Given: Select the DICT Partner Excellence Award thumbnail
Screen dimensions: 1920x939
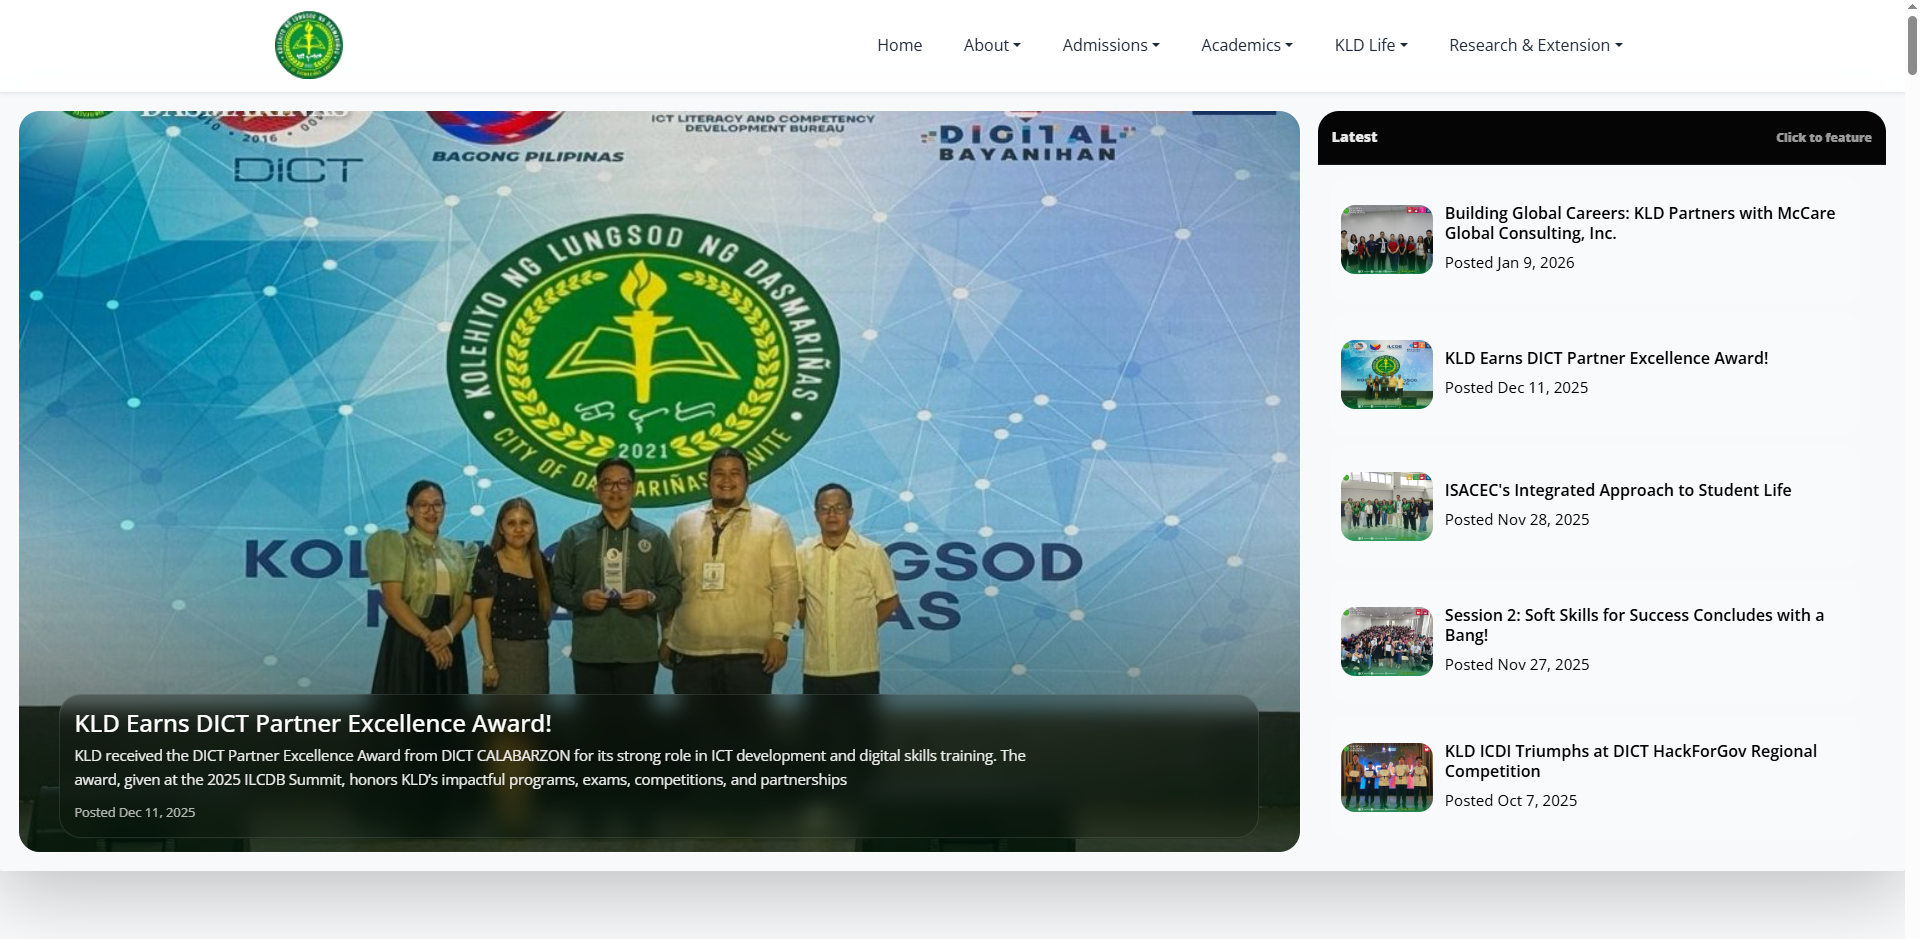Looking at the screenshot, I should coord(1386,374).
